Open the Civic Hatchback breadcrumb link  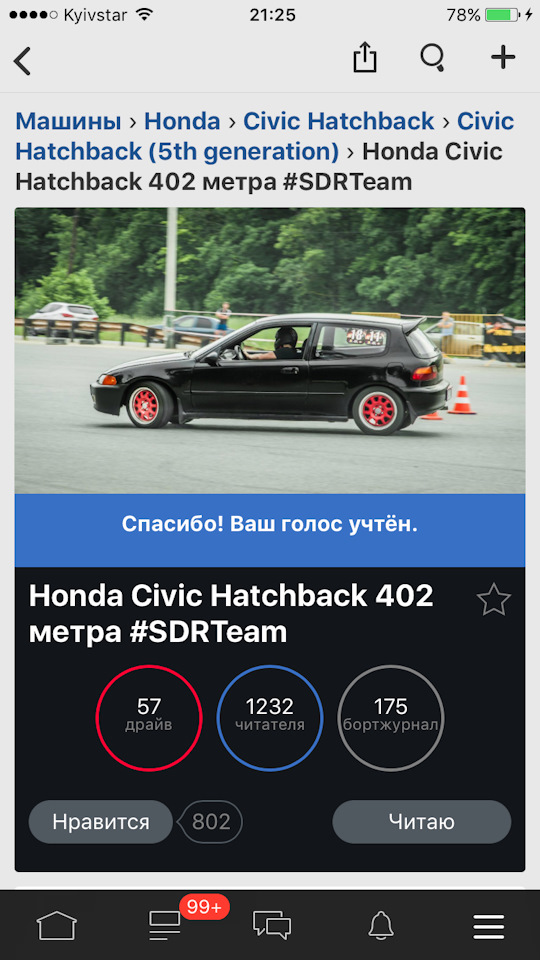pos(339,121)
